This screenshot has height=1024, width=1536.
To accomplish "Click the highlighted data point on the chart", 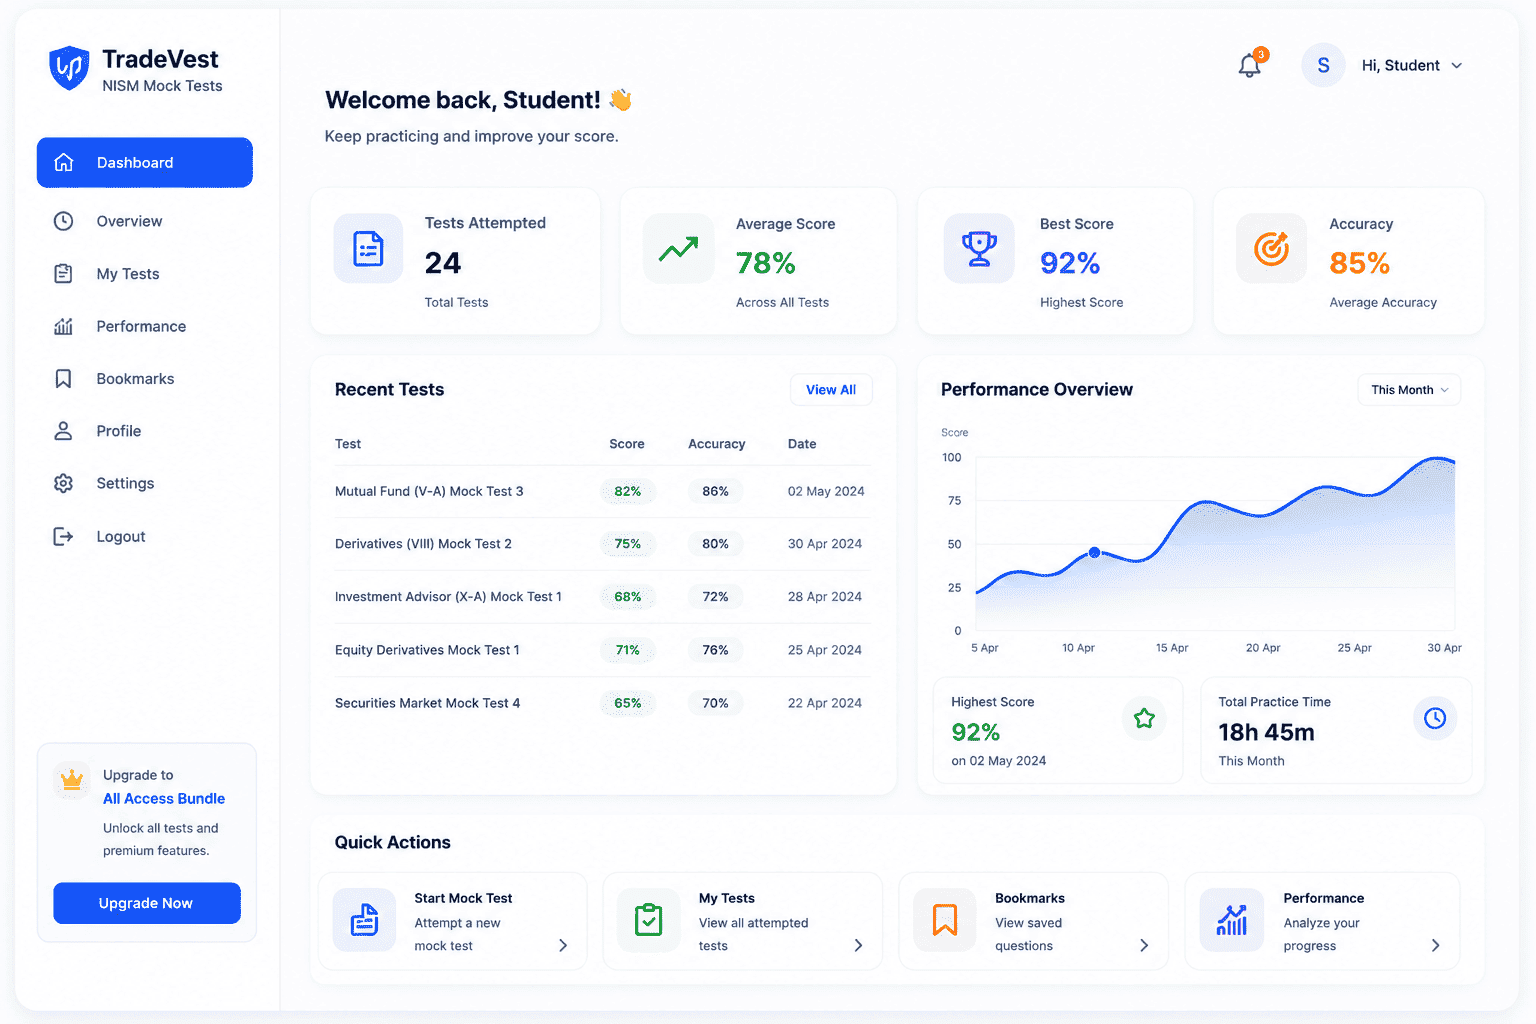I will click(1094, 552).
